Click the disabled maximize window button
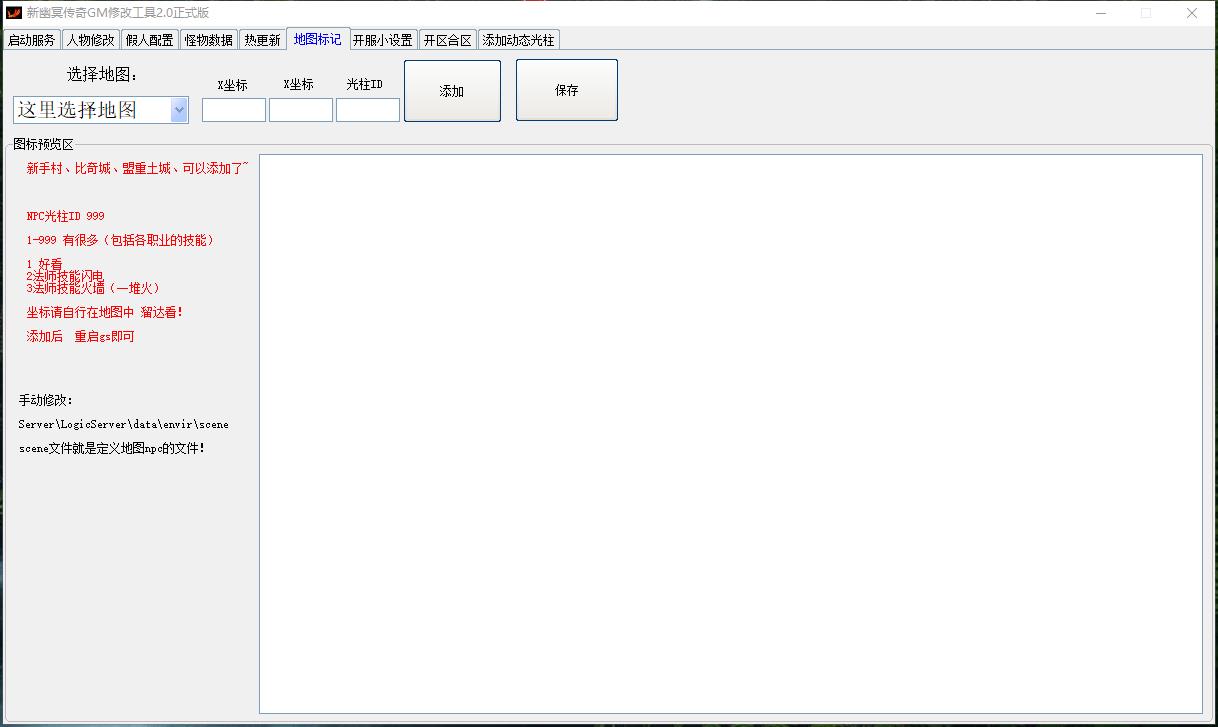The height and width of the screenshot is (727, 1218). pyautogui.click(x=1146, y=13)
